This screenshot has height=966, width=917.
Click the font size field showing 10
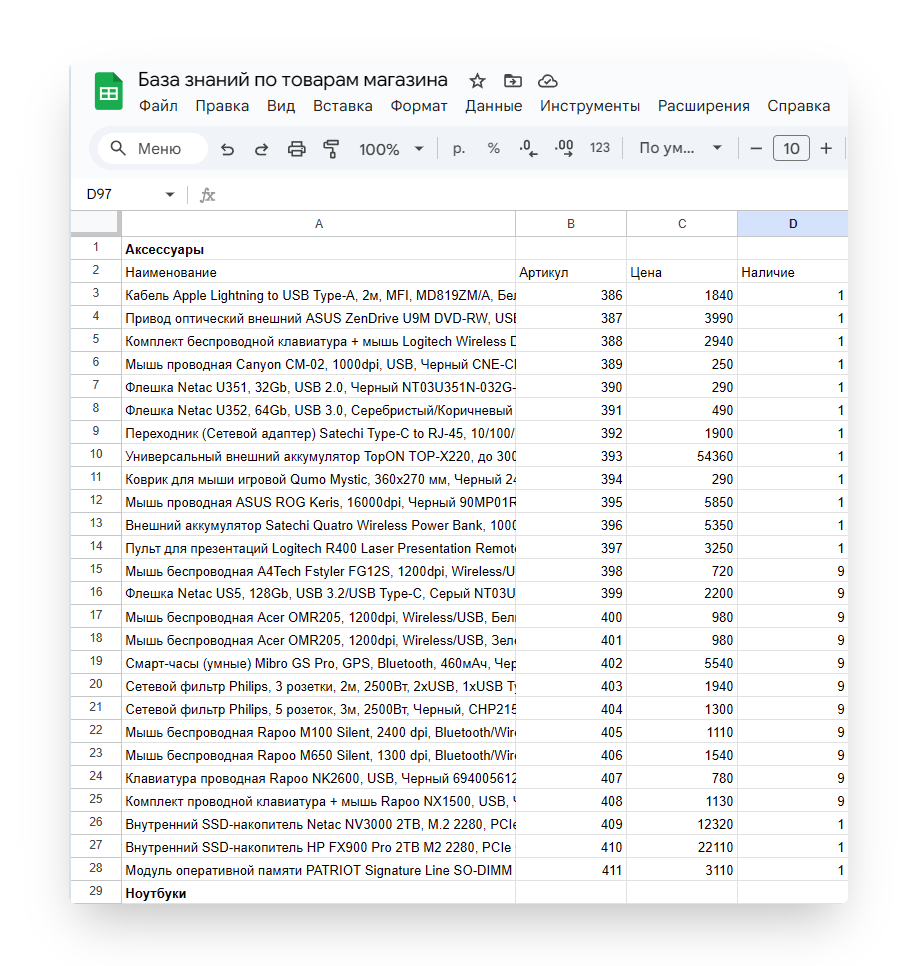point(791,148)
